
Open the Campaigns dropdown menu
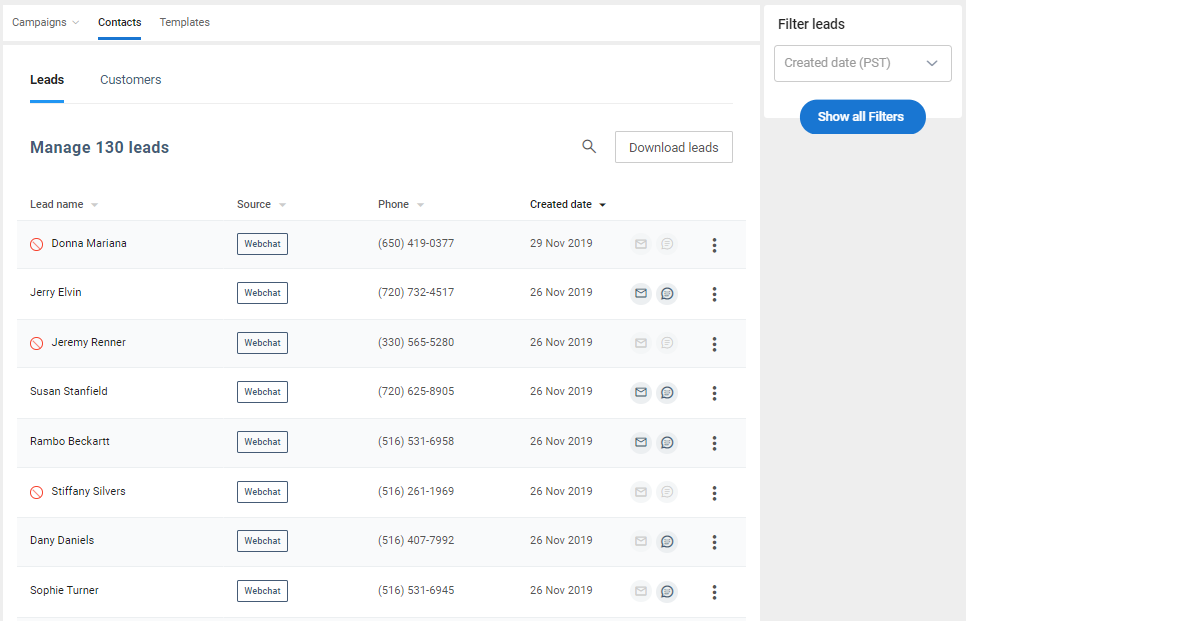[x=45, y=22]
